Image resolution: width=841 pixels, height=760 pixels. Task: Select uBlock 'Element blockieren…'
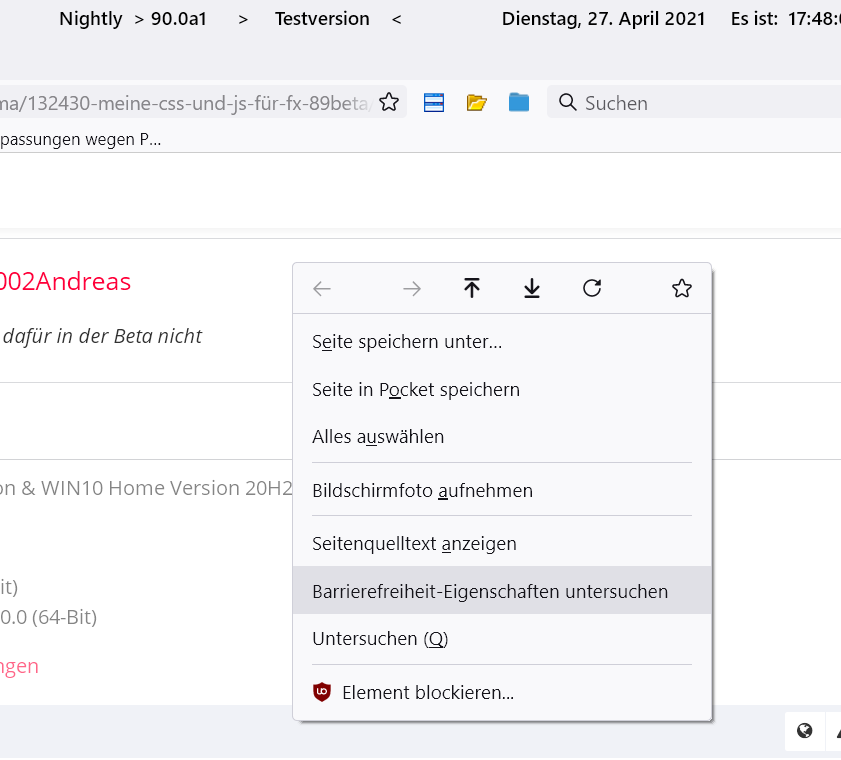(427, 692)
